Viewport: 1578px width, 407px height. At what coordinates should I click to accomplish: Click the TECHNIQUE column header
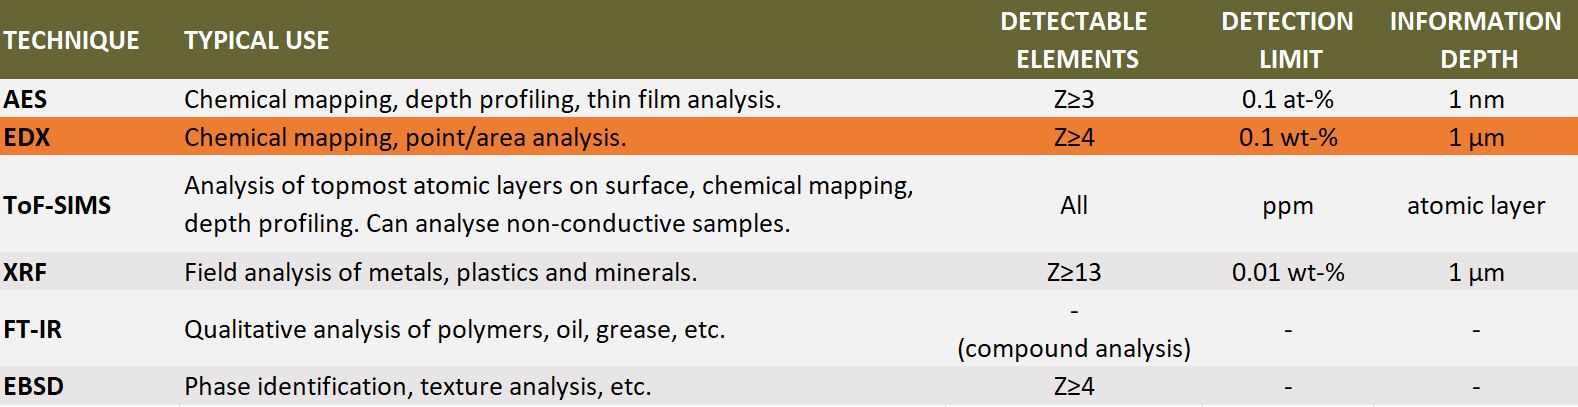pos(72,41)
